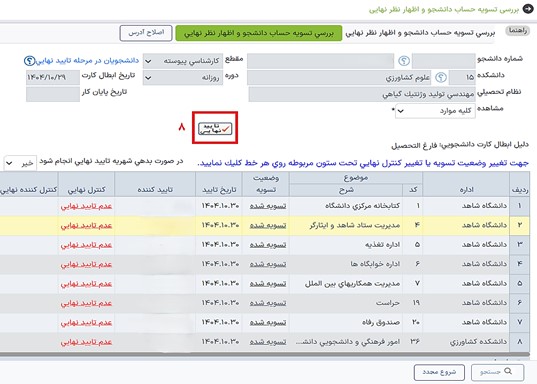The height and width of the screenshot is (384, 537).
Task: Select the صندوق رفاه description cell
Action: (x=346, y=322)
